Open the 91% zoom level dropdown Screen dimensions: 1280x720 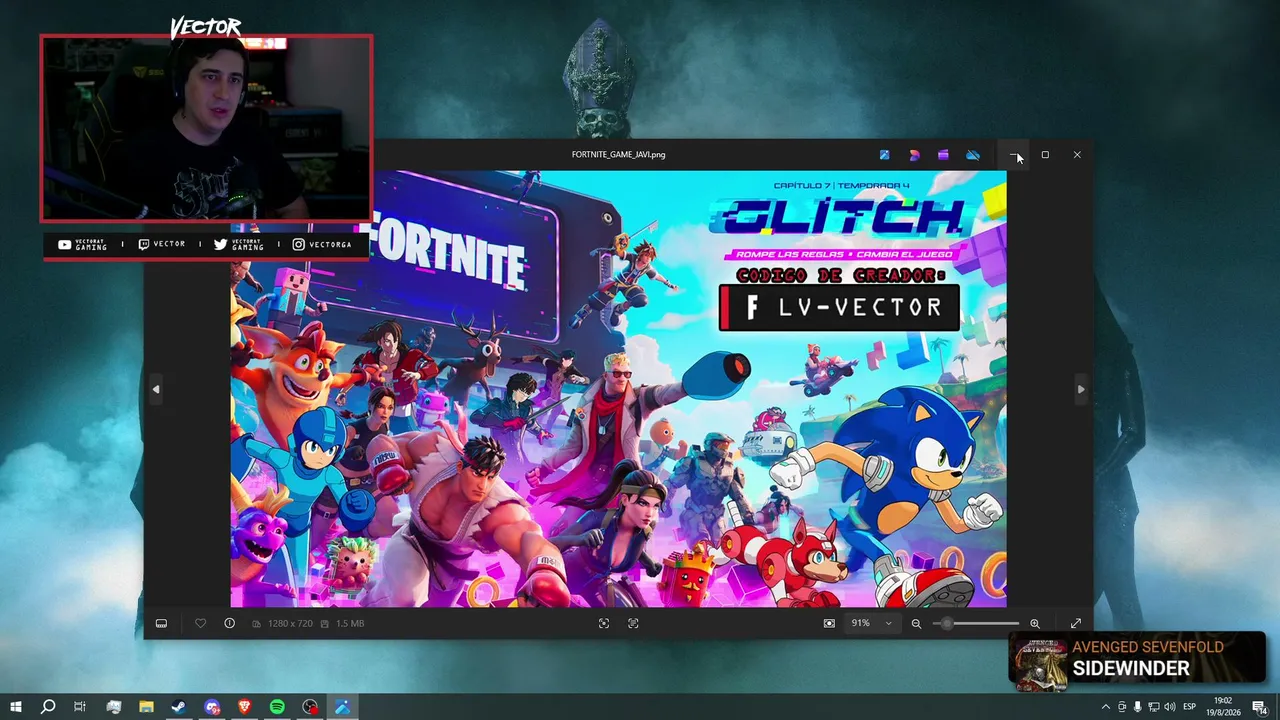tap(871, 623)
